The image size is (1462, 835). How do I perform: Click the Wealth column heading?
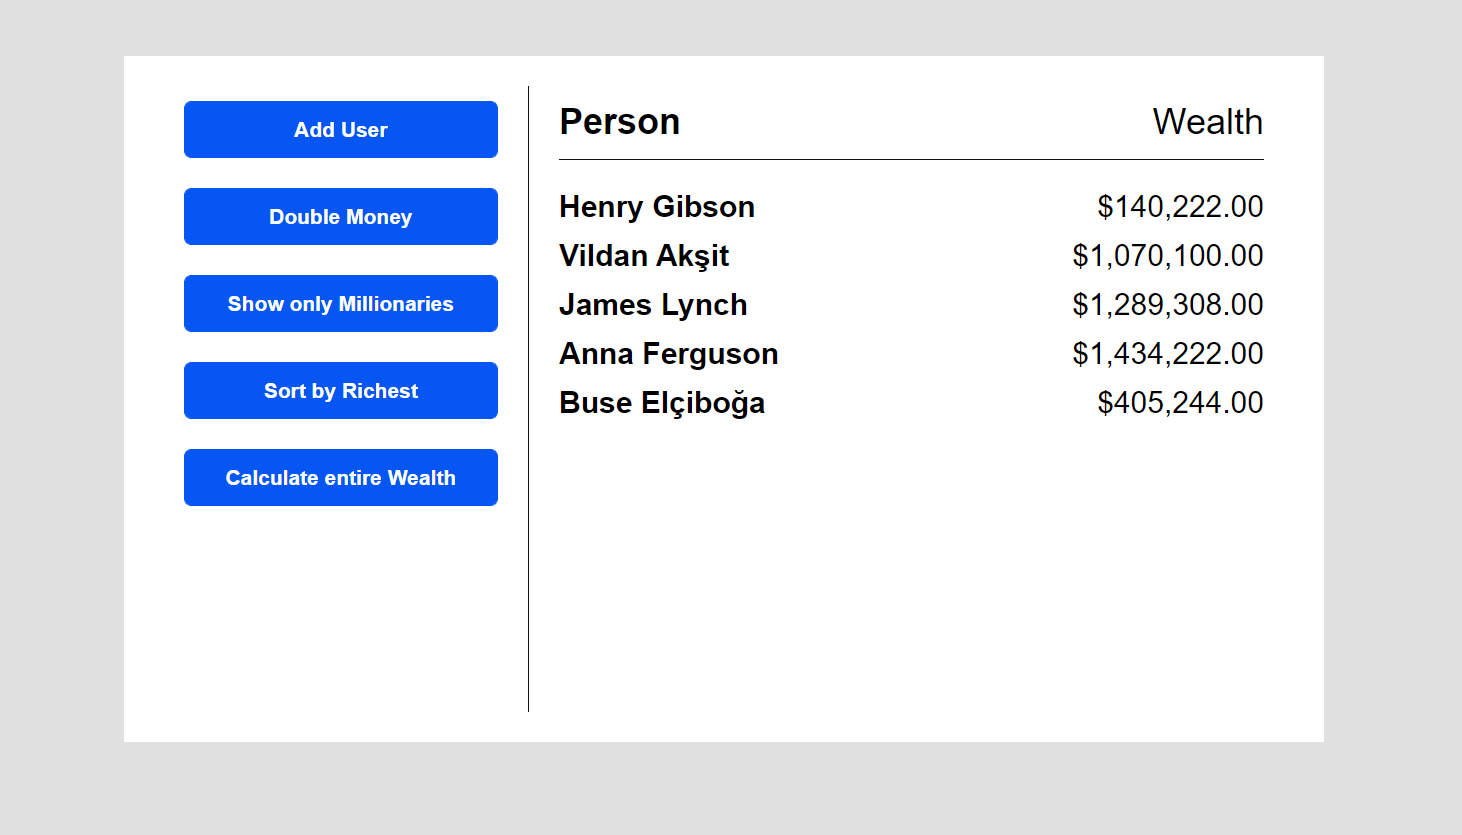pyautogui.click(x=1207, y=122)
